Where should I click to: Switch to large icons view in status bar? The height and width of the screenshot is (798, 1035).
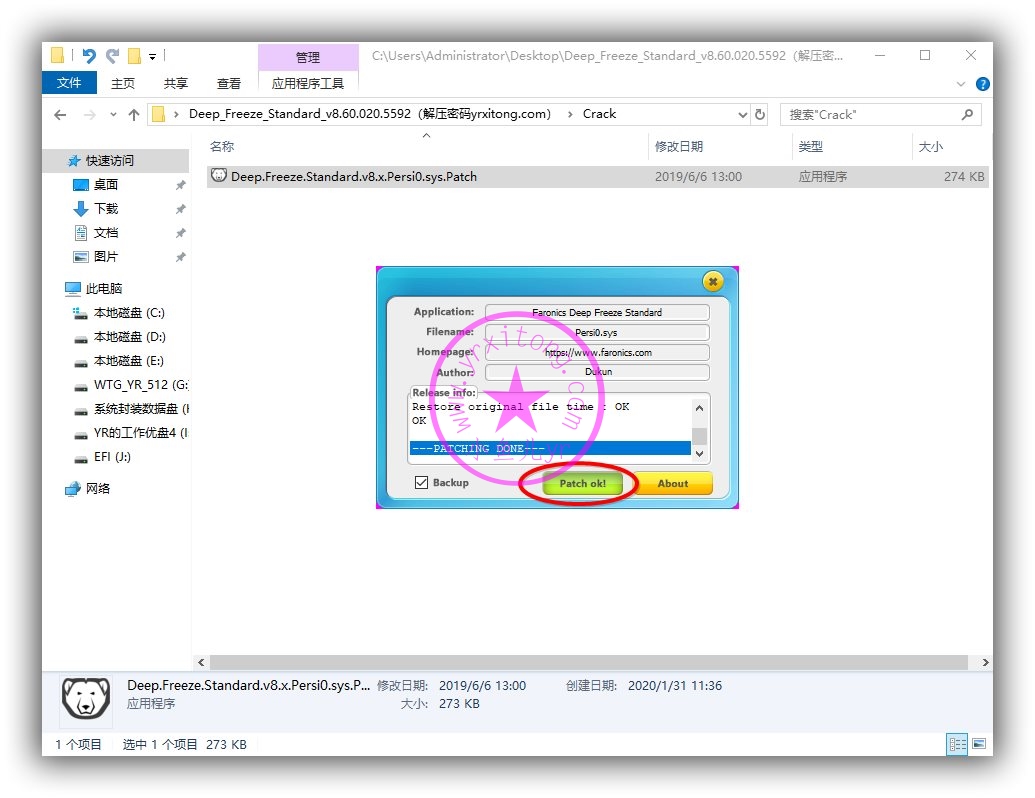[x=980, y=744]
